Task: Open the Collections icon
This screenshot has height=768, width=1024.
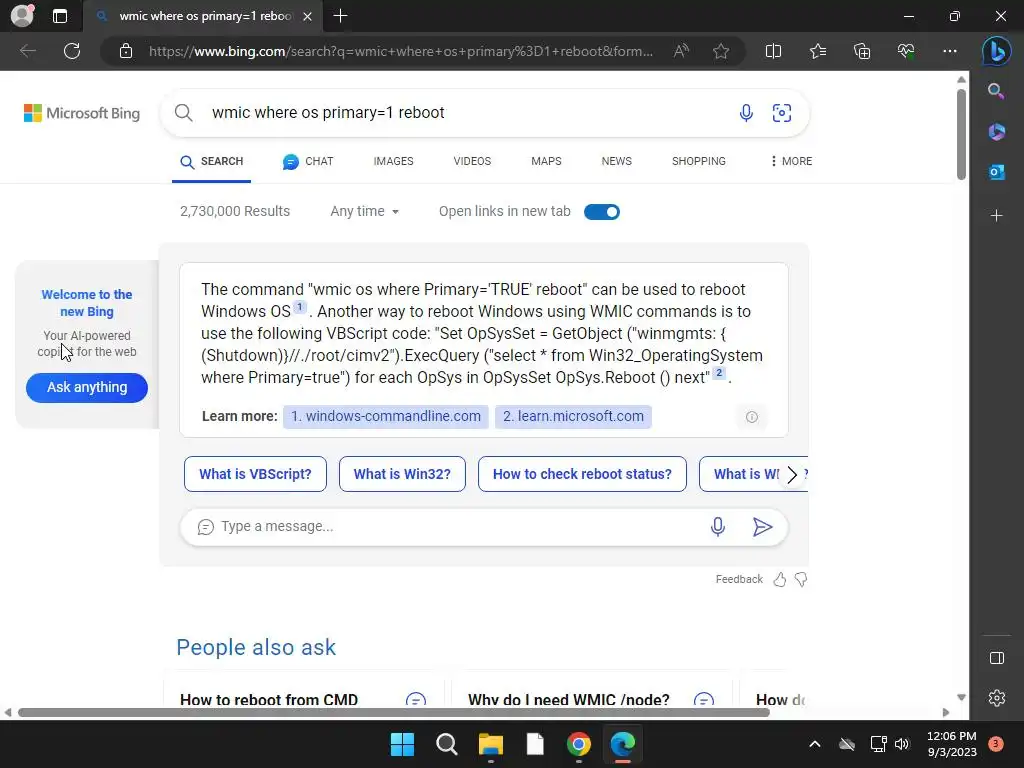Action: pos(862,51)
